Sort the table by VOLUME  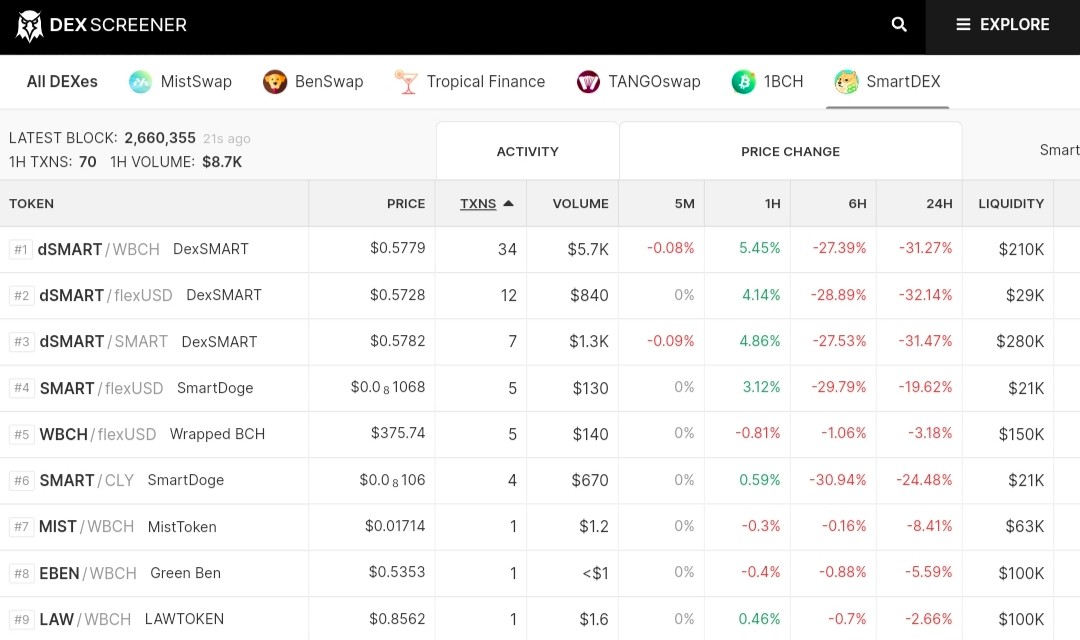(x=580, y=204)
